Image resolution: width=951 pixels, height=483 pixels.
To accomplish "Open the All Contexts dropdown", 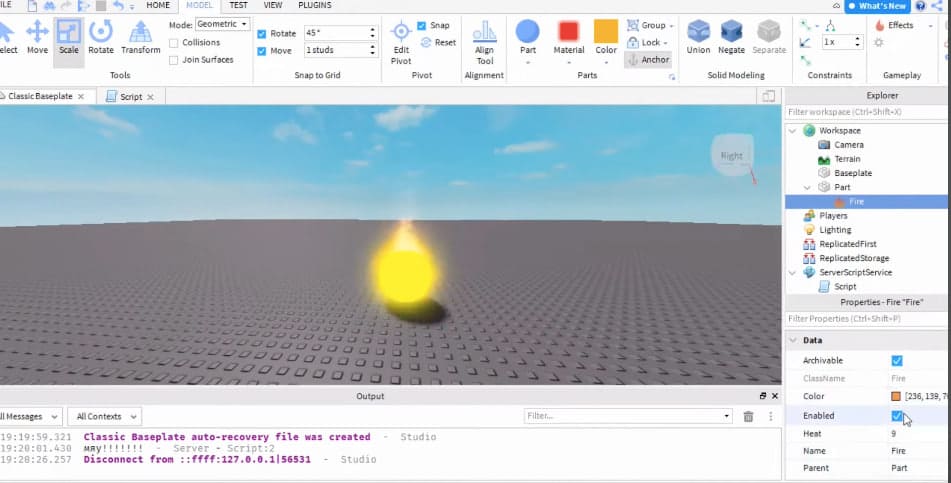I will tap(104, 416).
